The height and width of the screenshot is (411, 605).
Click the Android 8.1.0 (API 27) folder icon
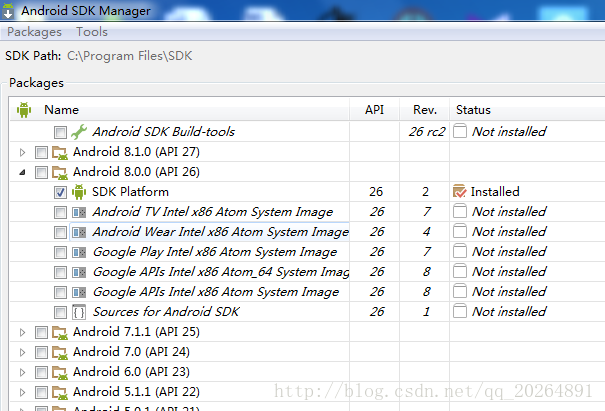coord(60,152)
